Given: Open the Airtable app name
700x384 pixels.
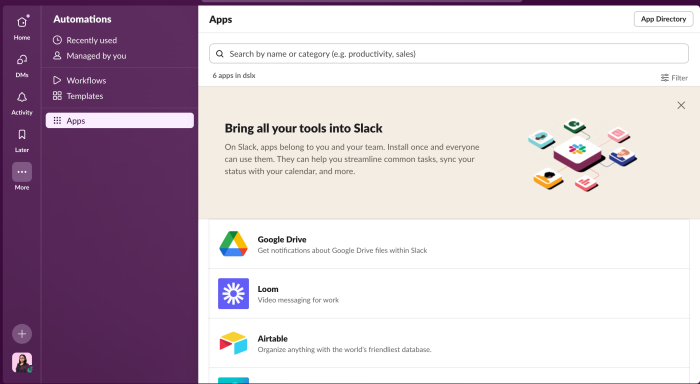Looking at the screenshot, I should (272, 338).
